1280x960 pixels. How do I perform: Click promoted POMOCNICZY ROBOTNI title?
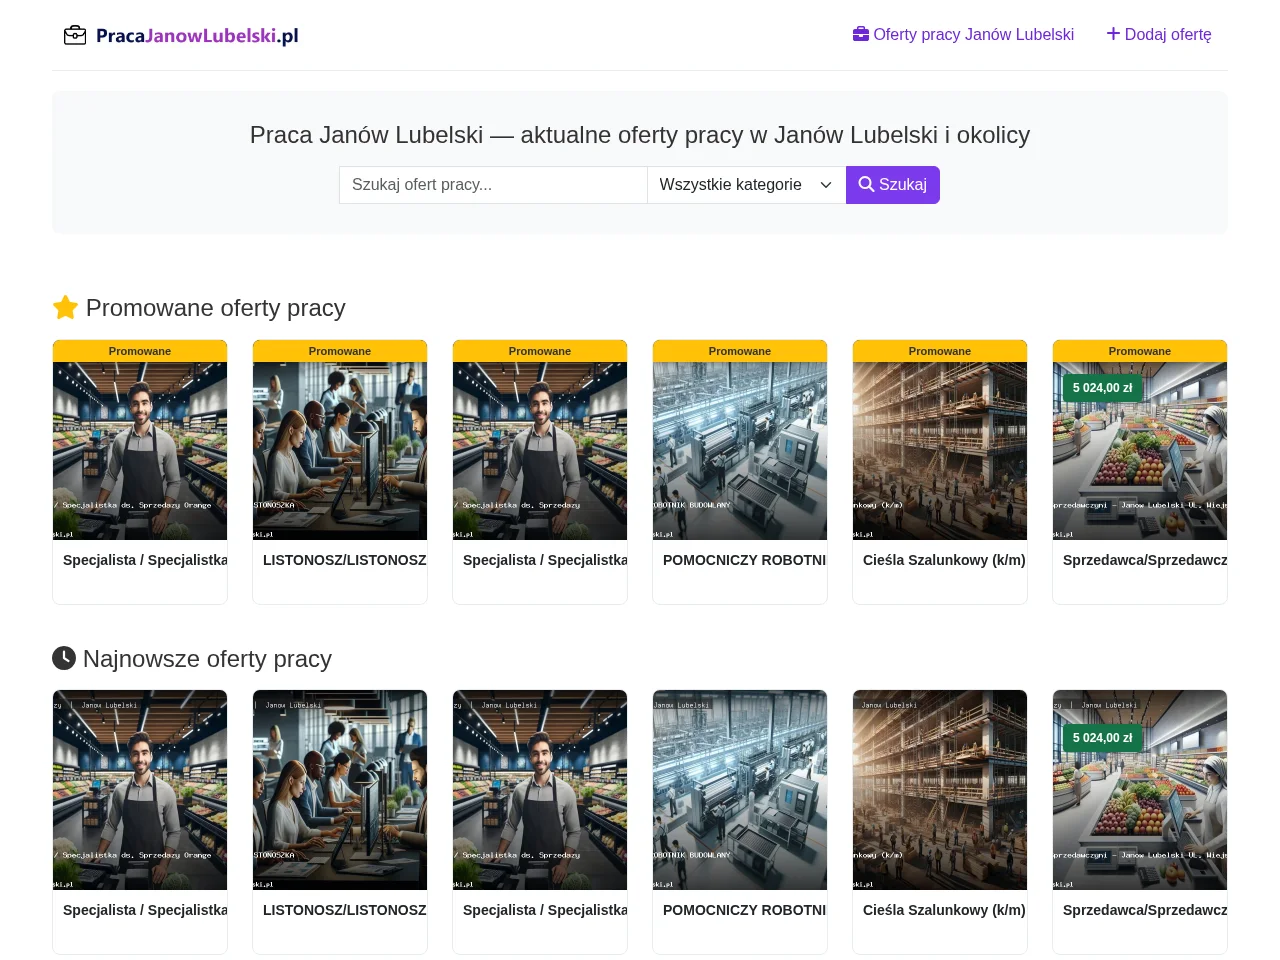point(744,560)
